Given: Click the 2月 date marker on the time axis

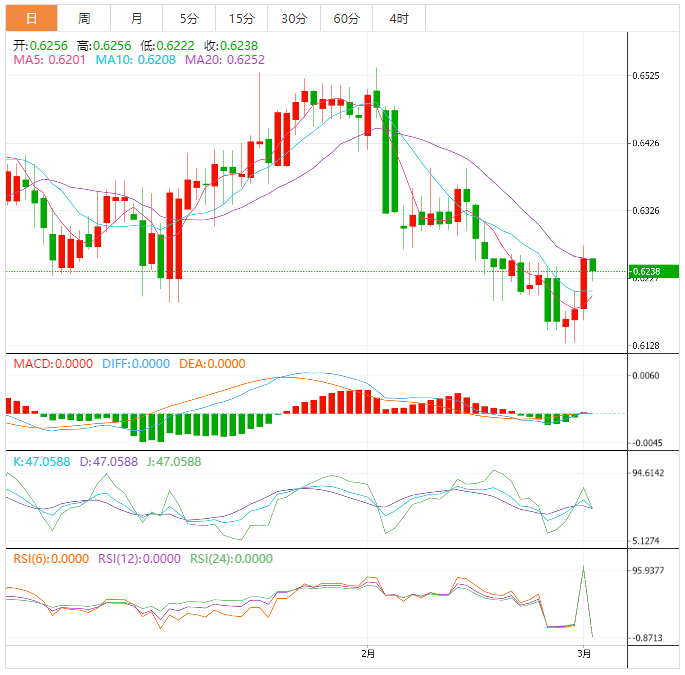Looking at the screenshot, I should [368, 654].
